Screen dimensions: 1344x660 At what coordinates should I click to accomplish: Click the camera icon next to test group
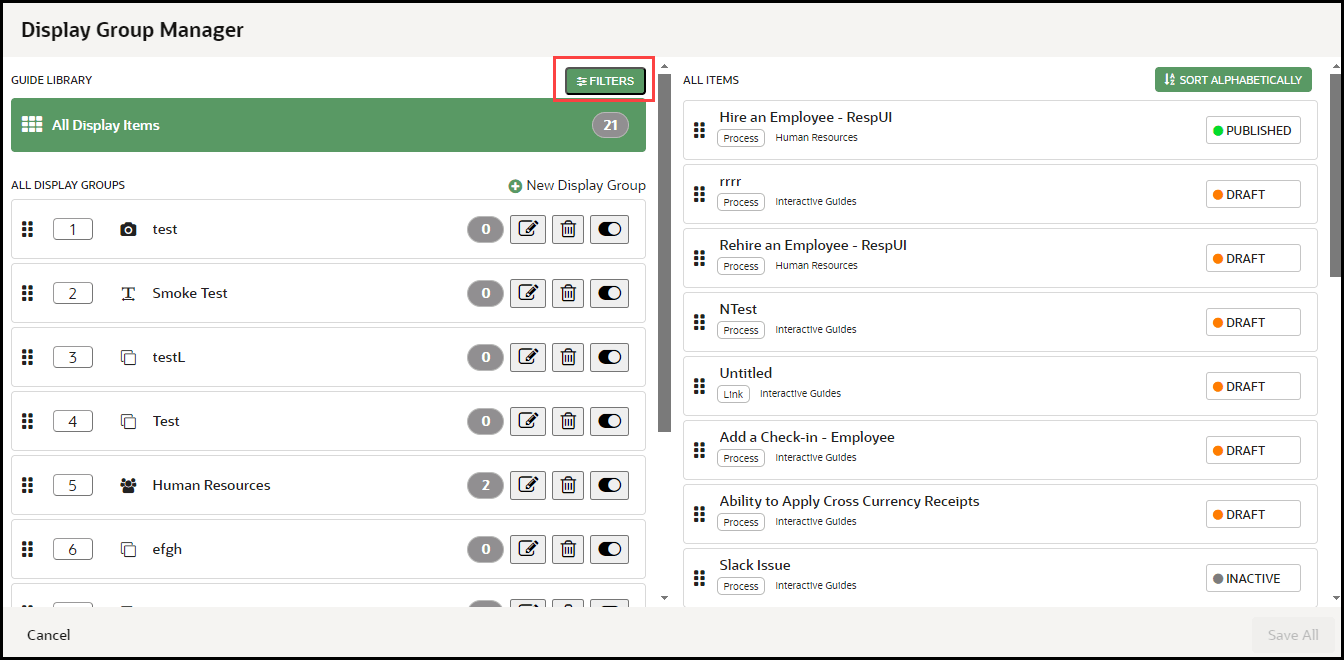pos(129,229)
